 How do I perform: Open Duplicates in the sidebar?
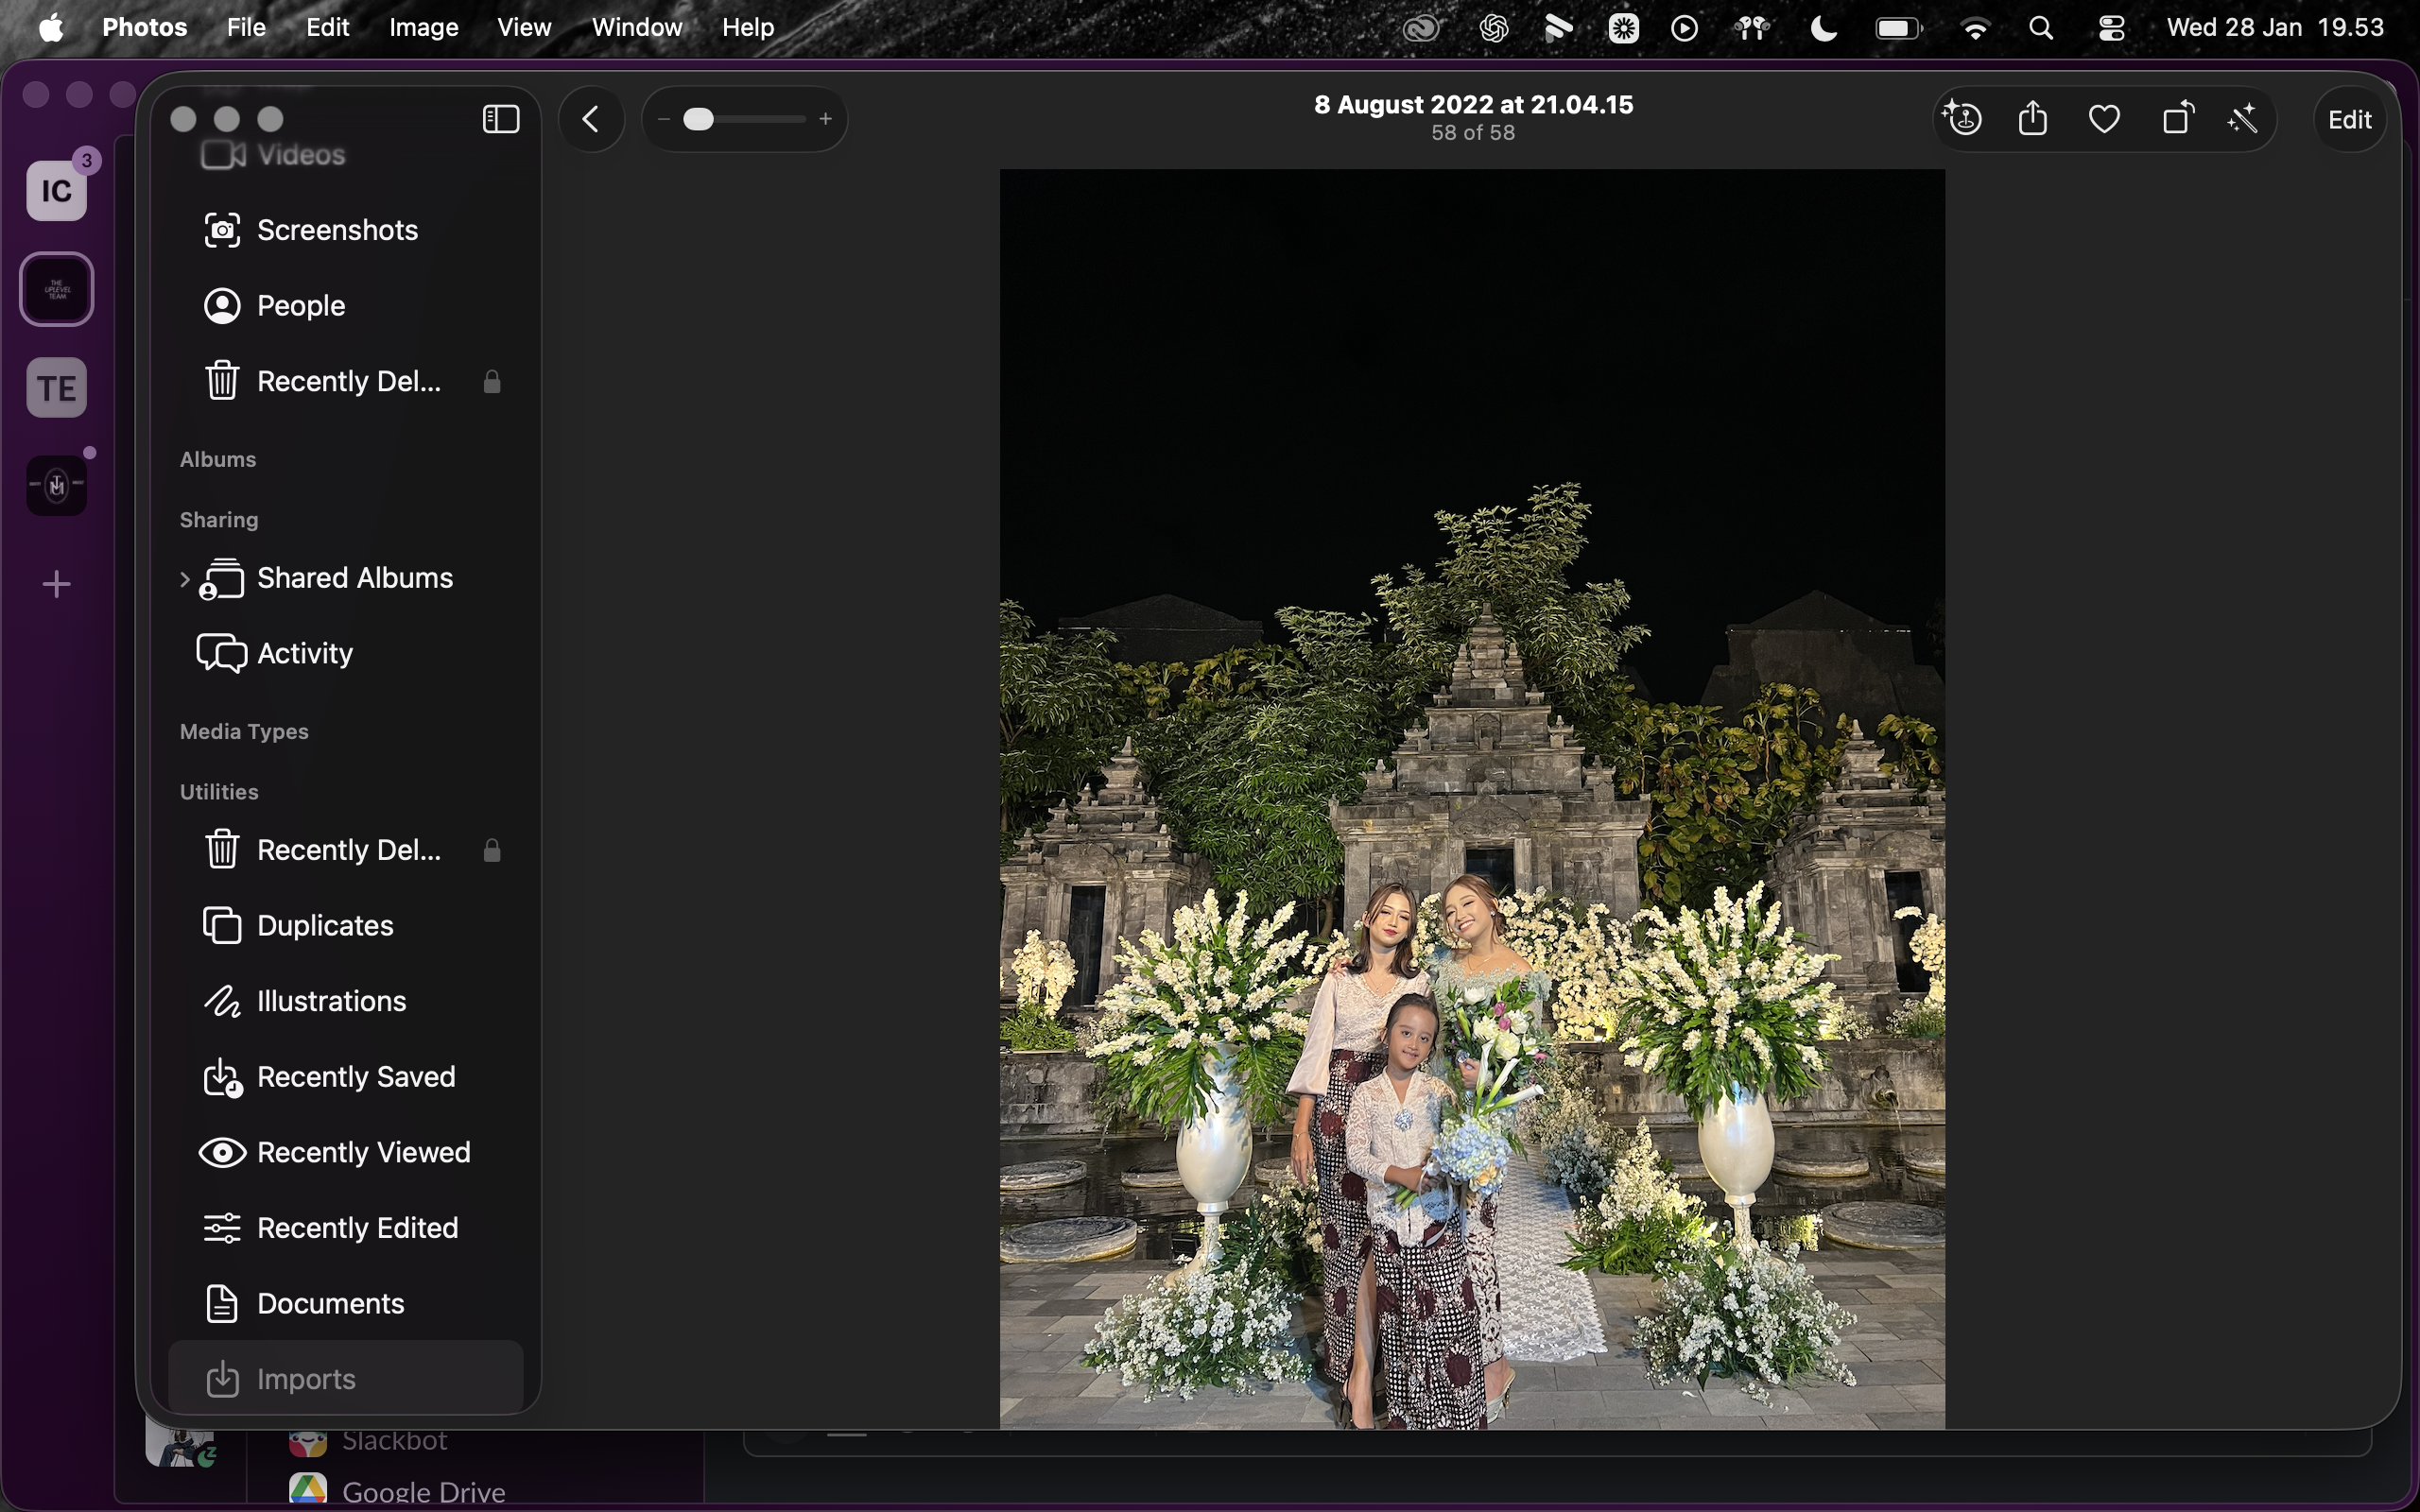point(325,925)
